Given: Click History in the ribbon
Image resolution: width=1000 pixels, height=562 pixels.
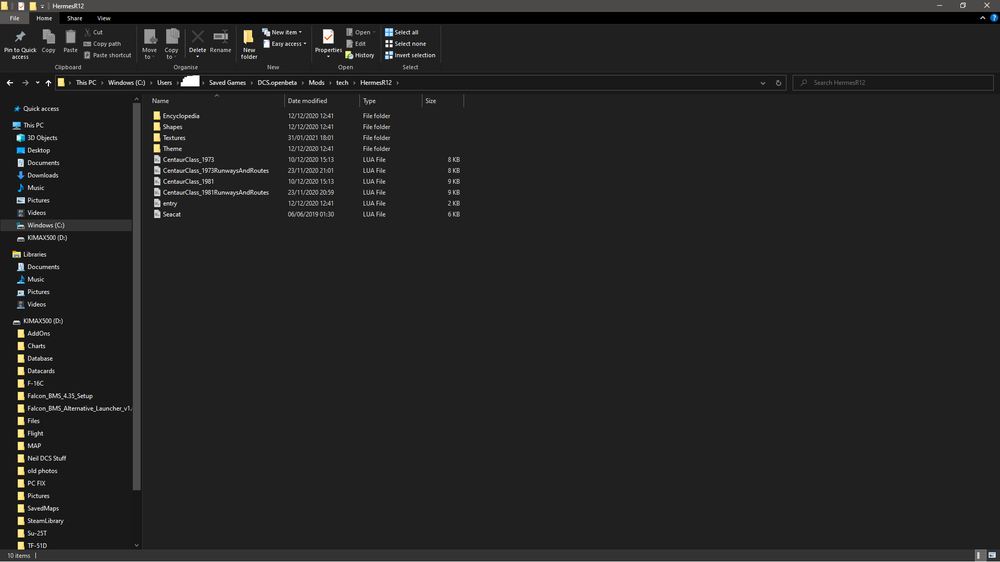Looking at the screenshot, I should coord(360,55).
